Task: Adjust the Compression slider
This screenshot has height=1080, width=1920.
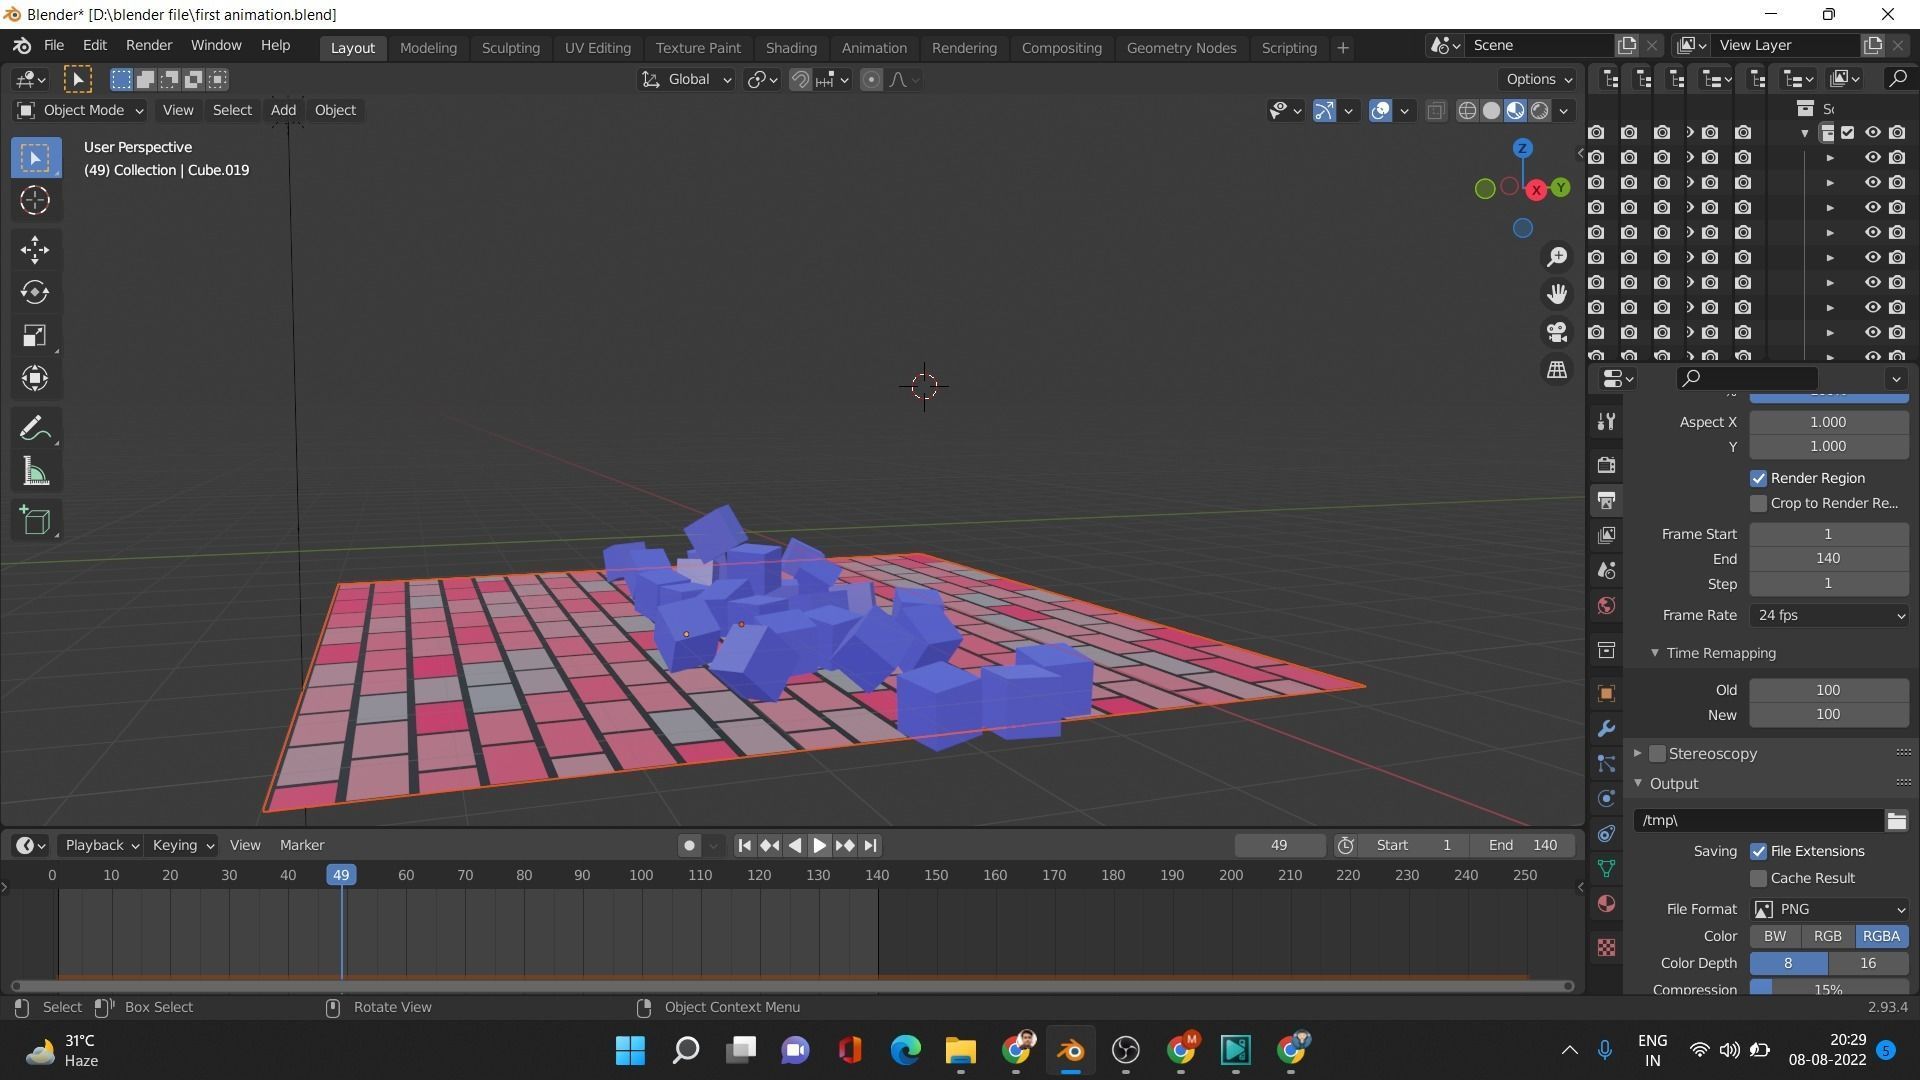Action: [x=1829, y=989]
